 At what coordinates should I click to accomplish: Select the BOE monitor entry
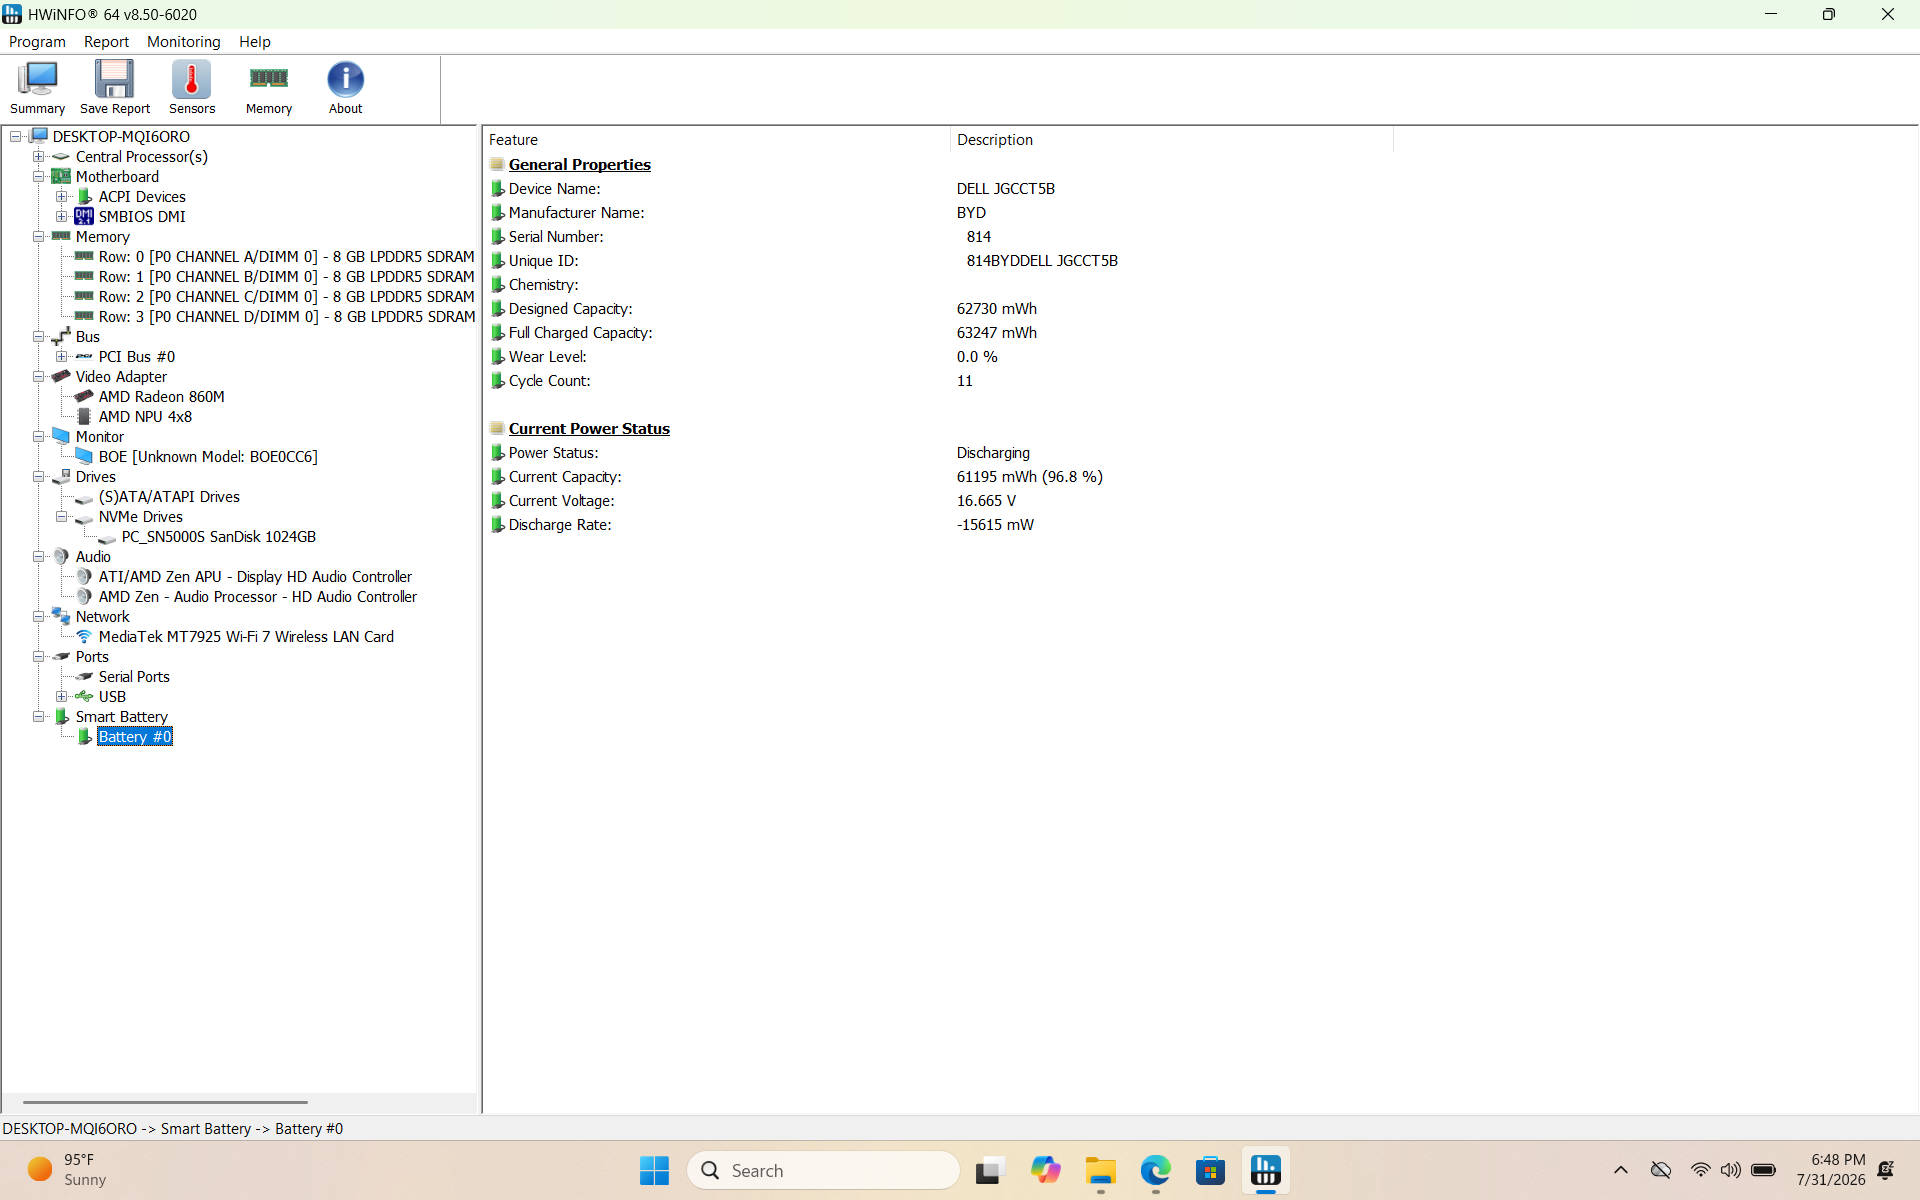tap(208, 457)
